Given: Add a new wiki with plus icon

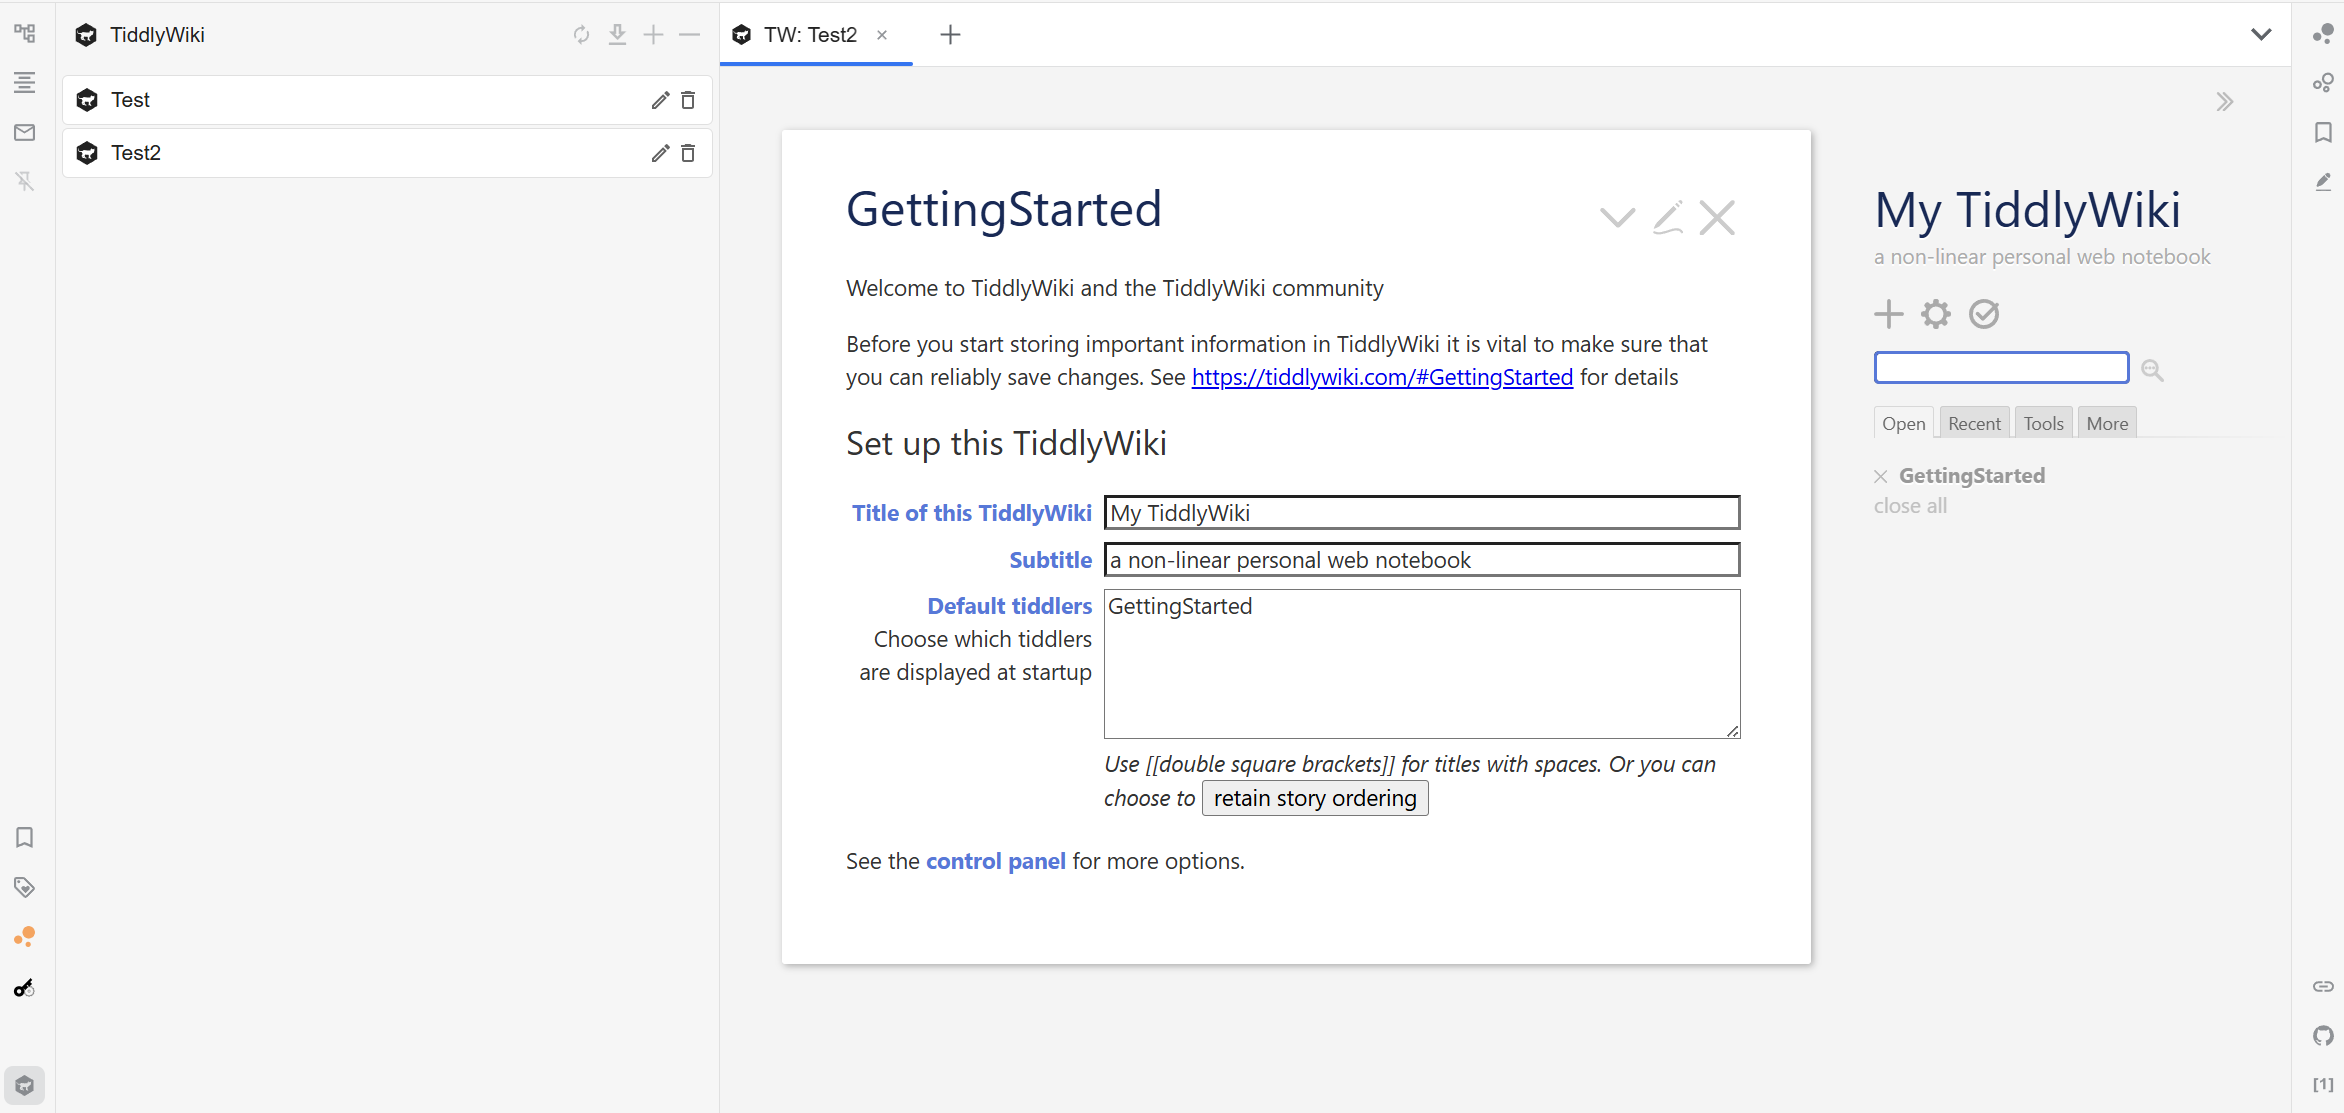Looking at the screenshot, I should [x=653, y=35].
